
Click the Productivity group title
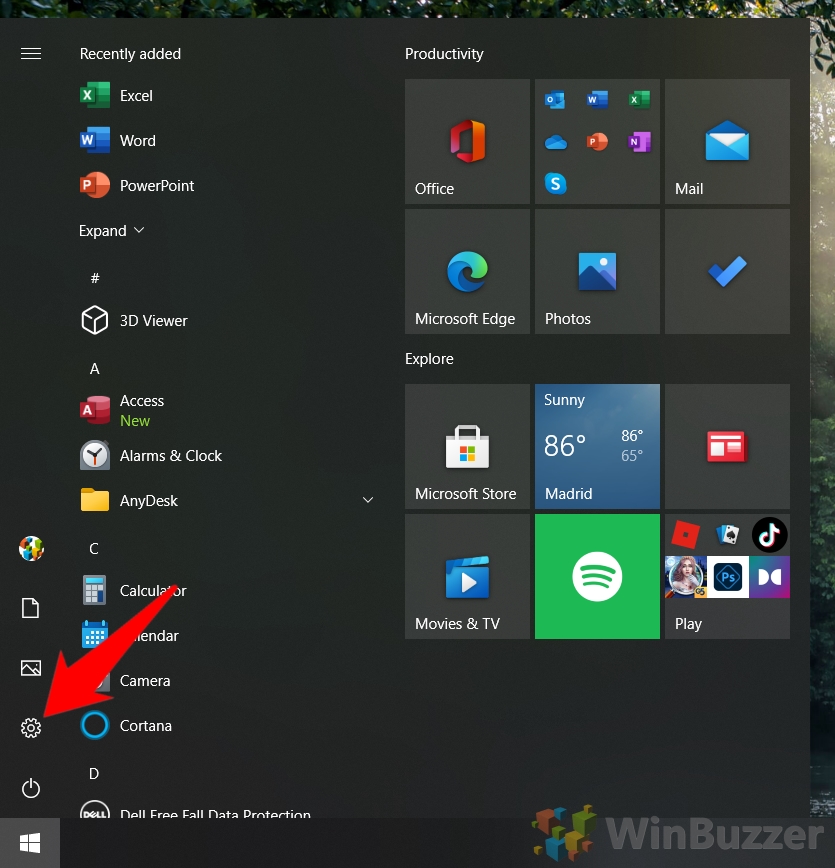coord(444,54)
